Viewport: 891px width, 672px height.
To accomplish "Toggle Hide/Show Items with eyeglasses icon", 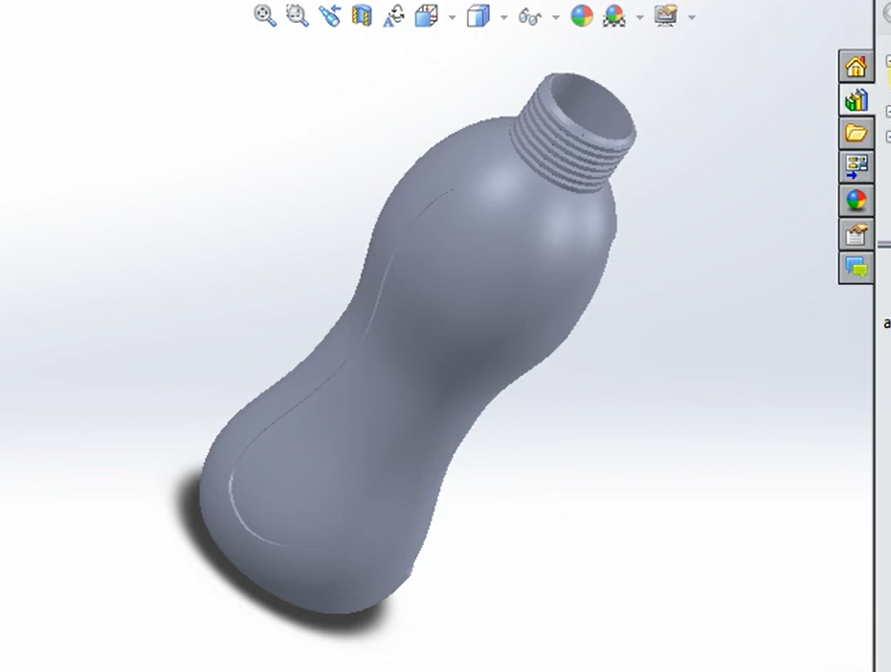I will point(531,16).
